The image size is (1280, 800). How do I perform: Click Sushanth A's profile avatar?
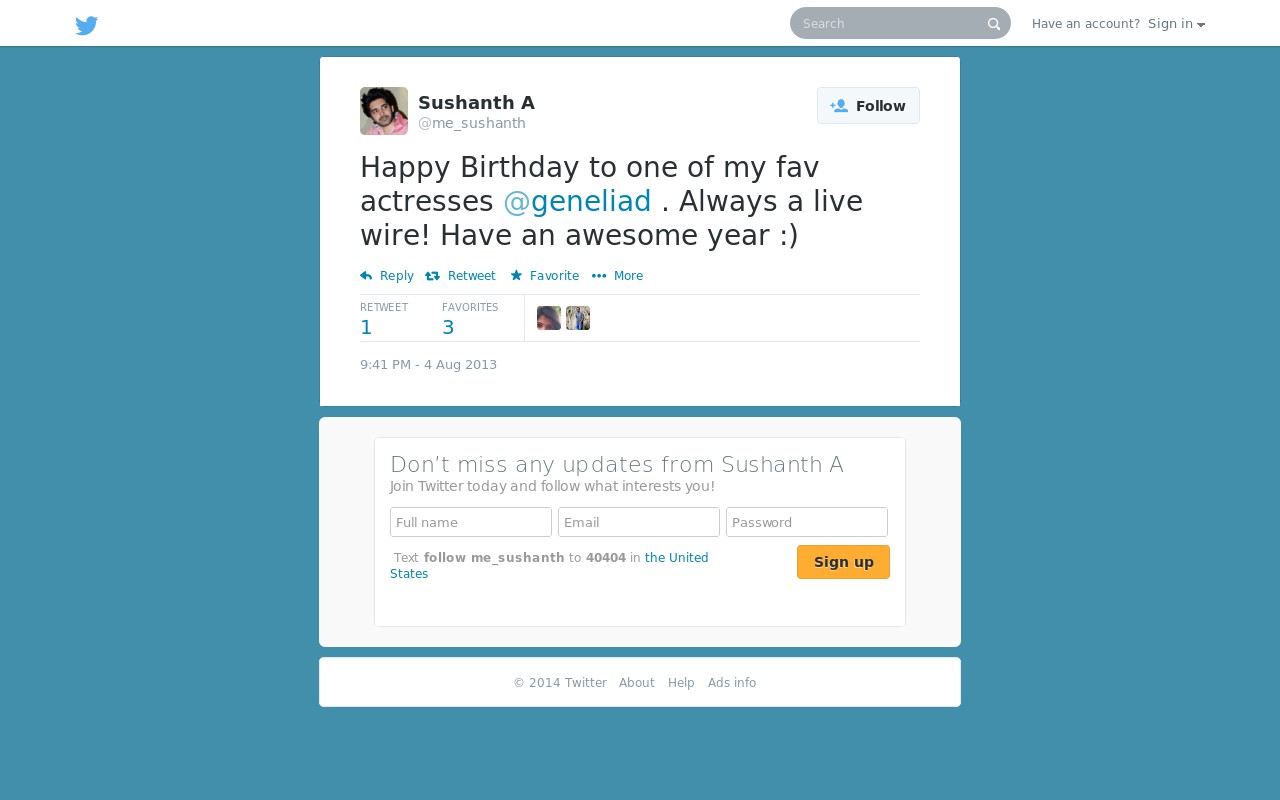(x=384, y=111)
